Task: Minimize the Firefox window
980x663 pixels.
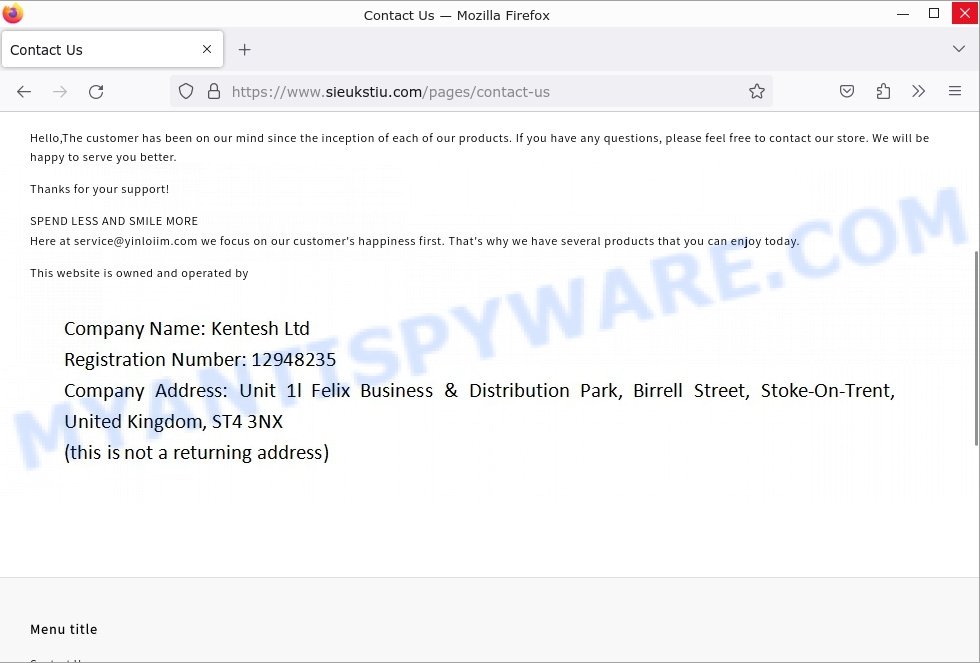Action: pyautogui.click(x=902, y=14)
